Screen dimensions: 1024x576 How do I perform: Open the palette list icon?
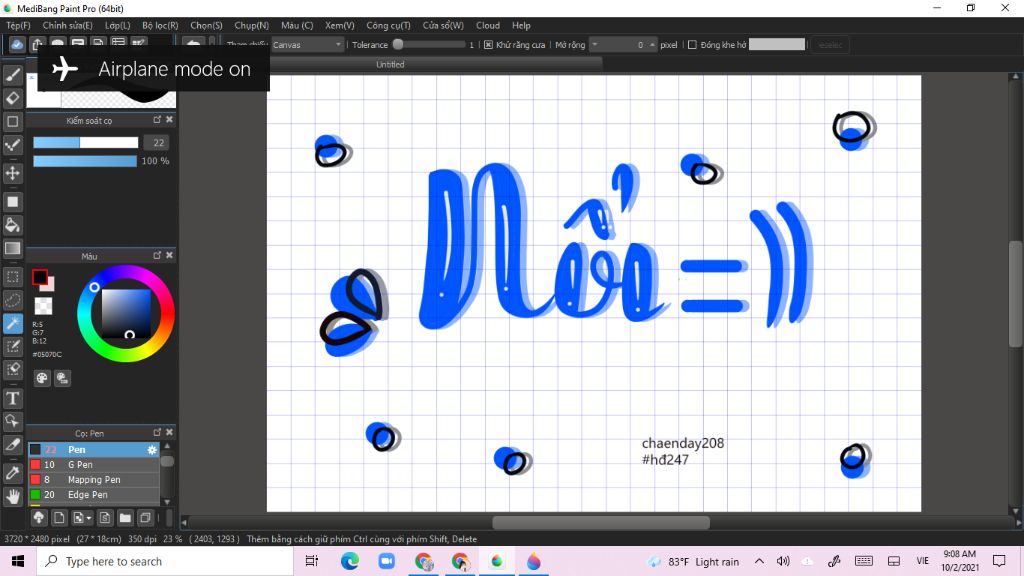(63, 378)
